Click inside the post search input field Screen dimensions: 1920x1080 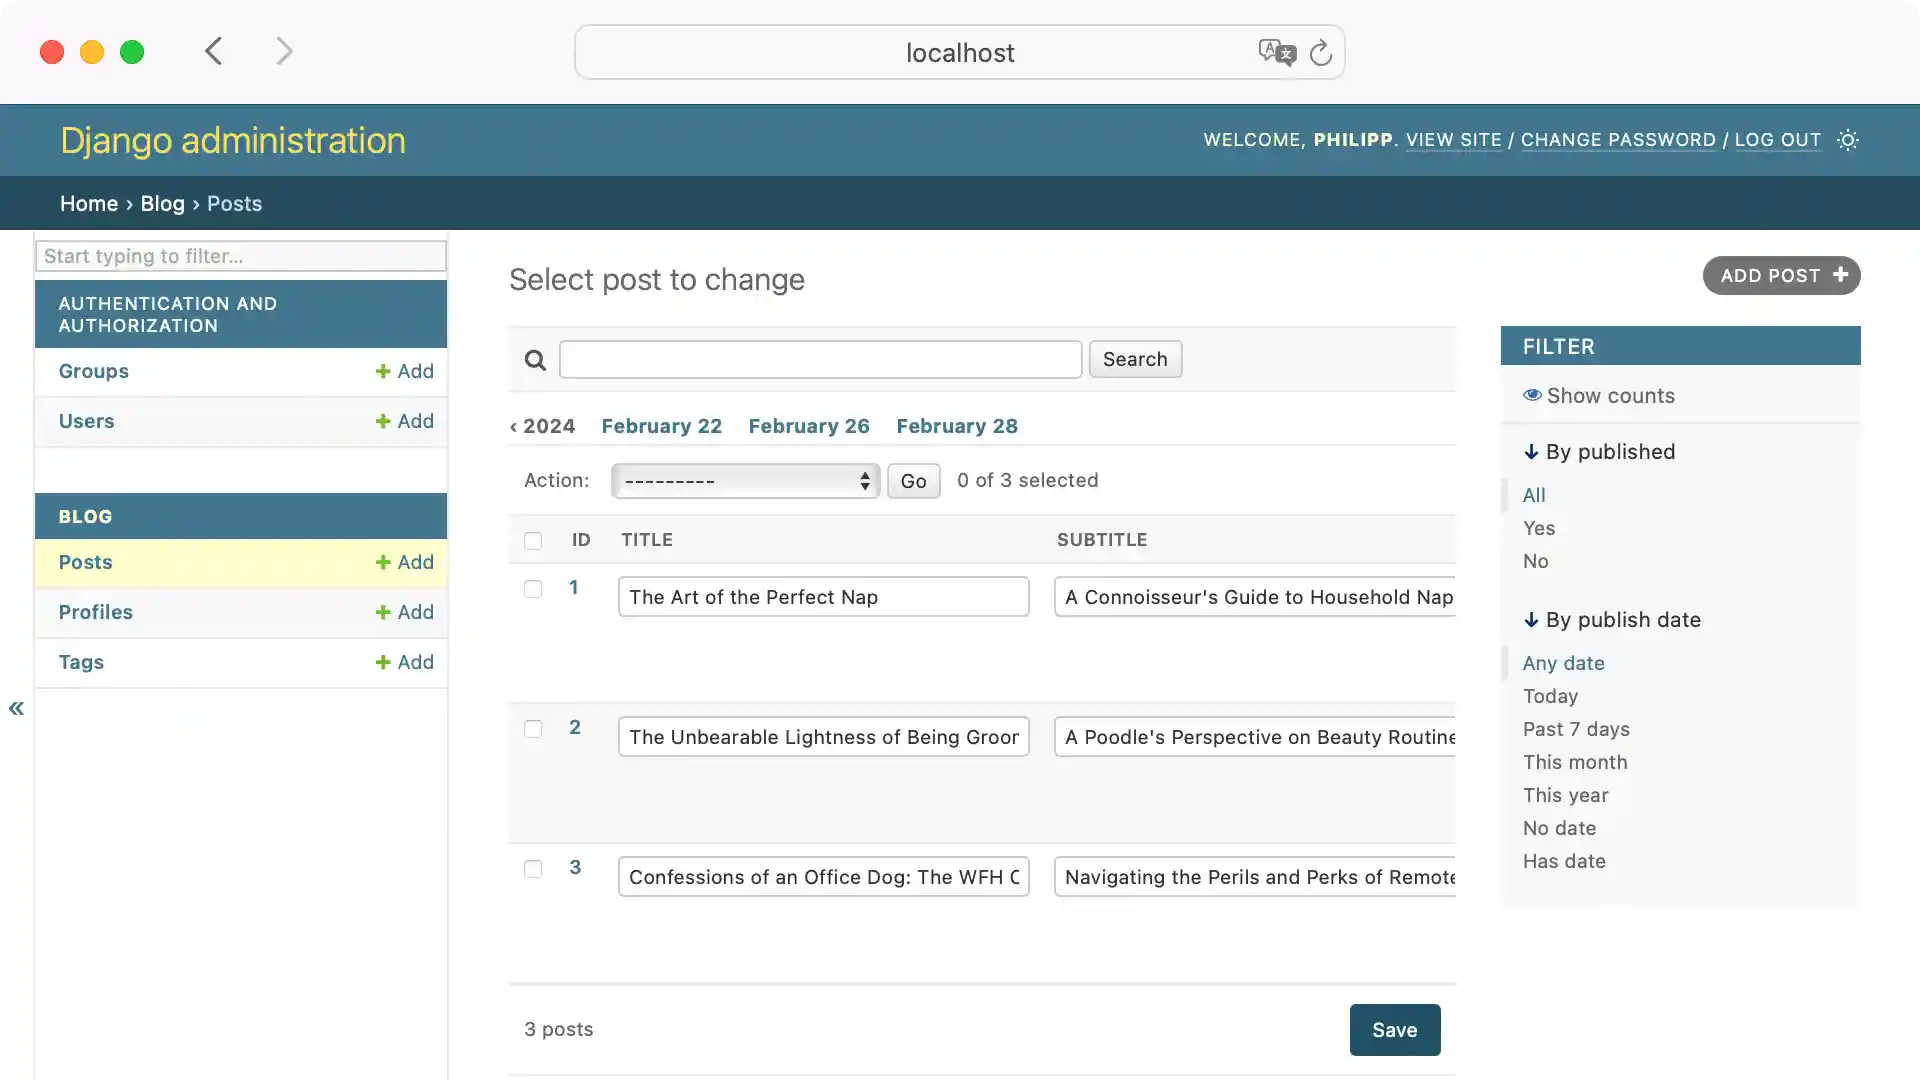[820, 359]
